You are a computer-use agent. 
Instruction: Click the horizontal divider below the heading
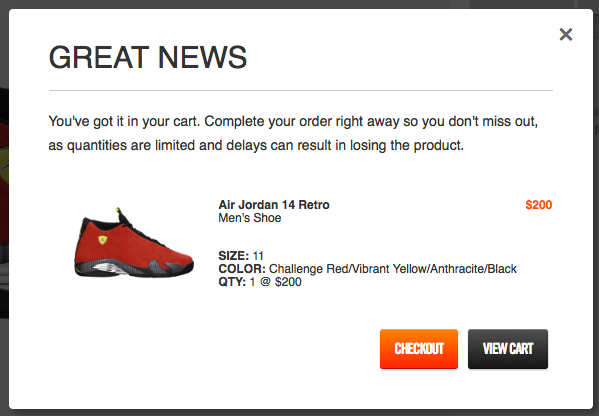pos(301,91)
